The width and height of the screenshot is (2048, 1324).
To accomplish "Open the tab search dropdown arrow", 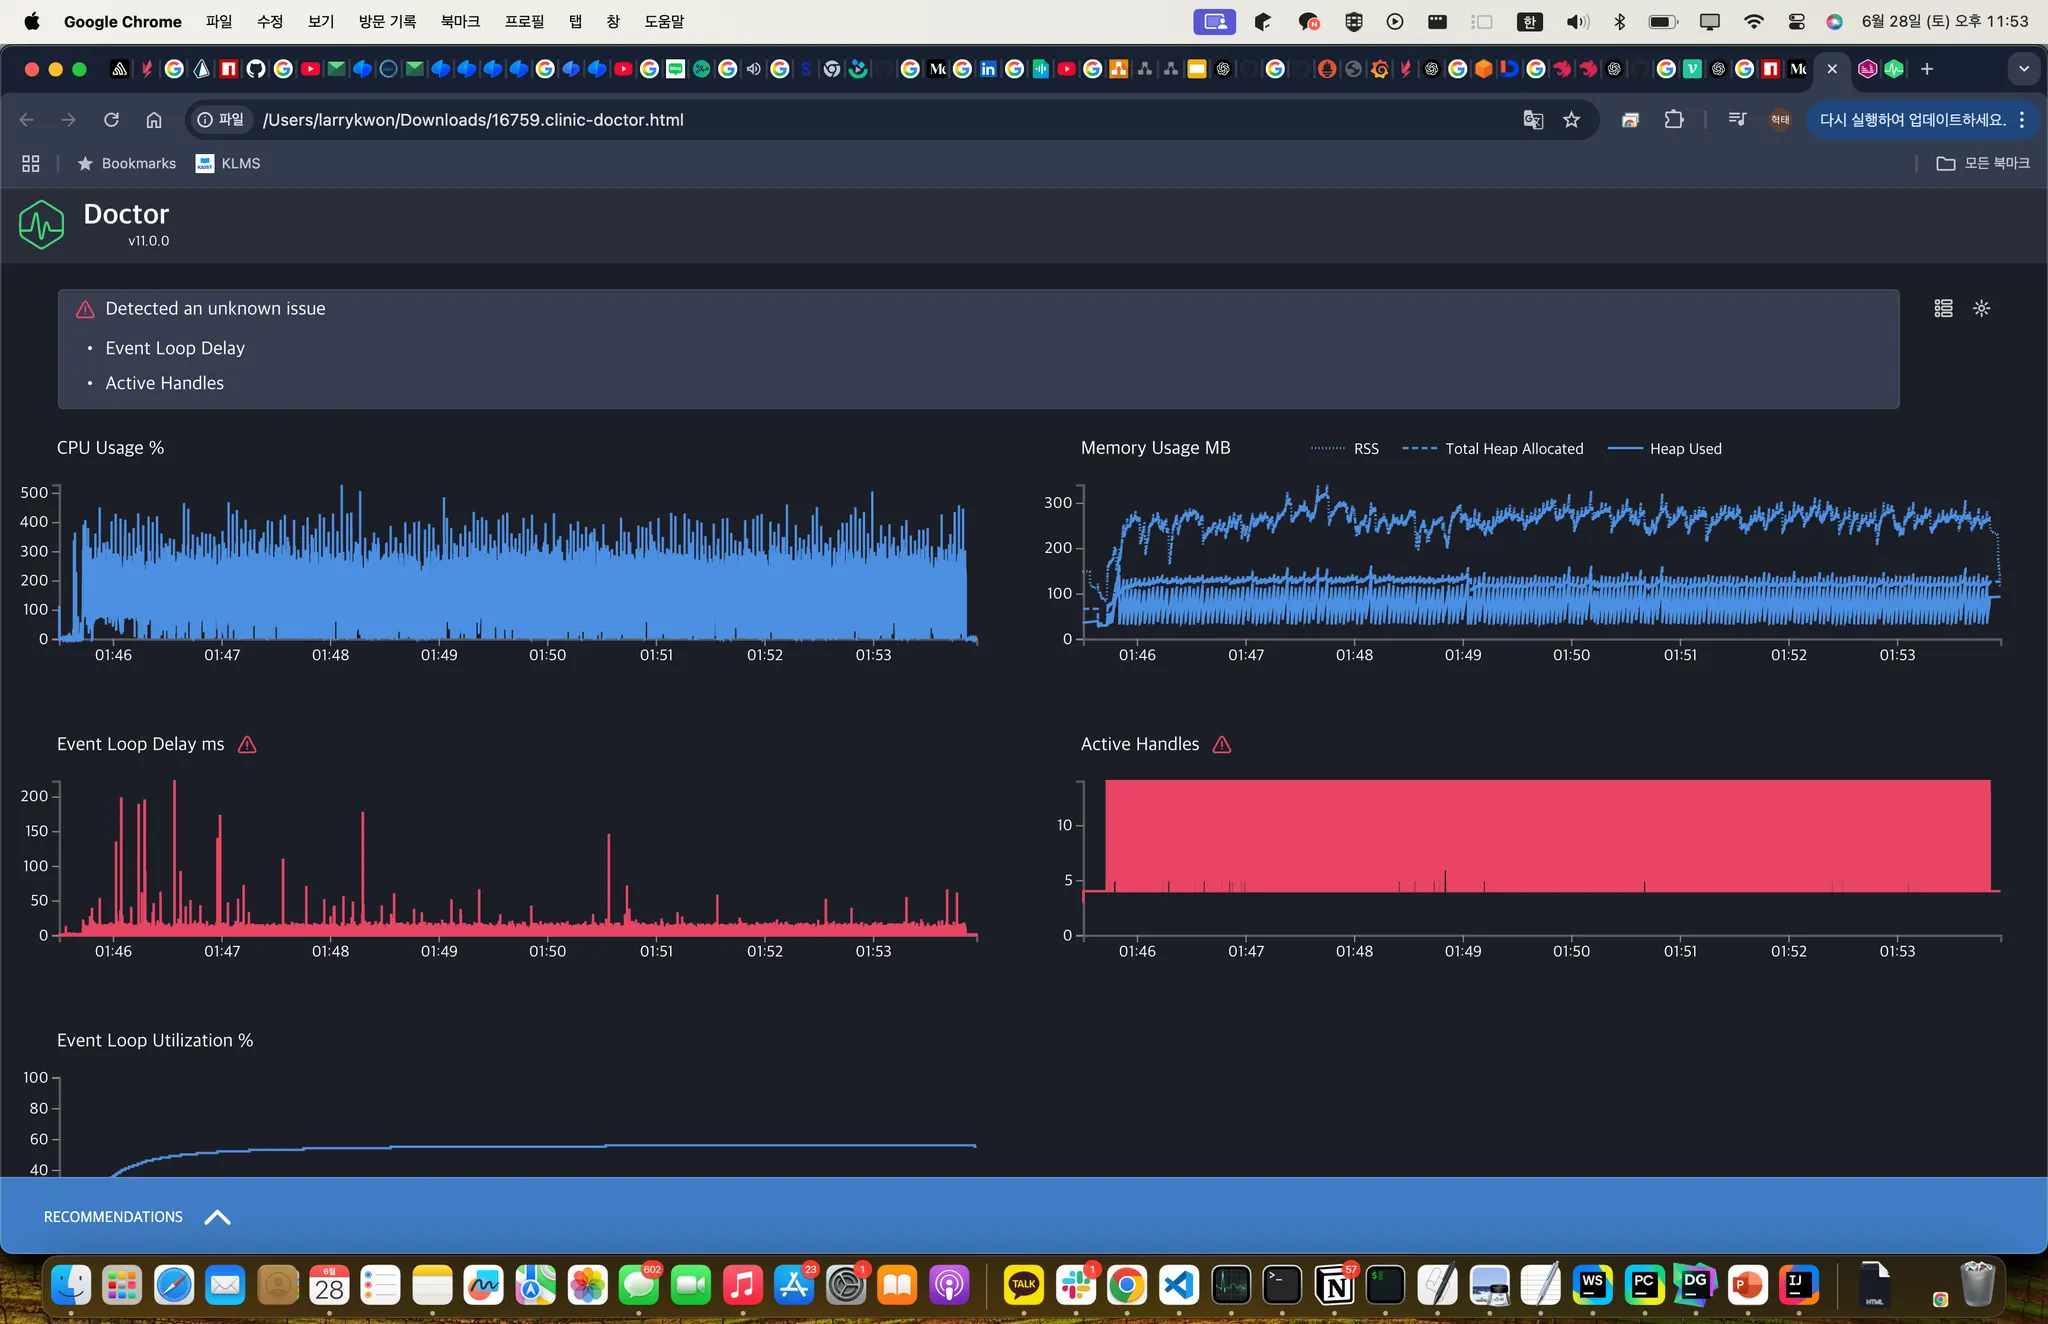I will tap(2023, 69).
